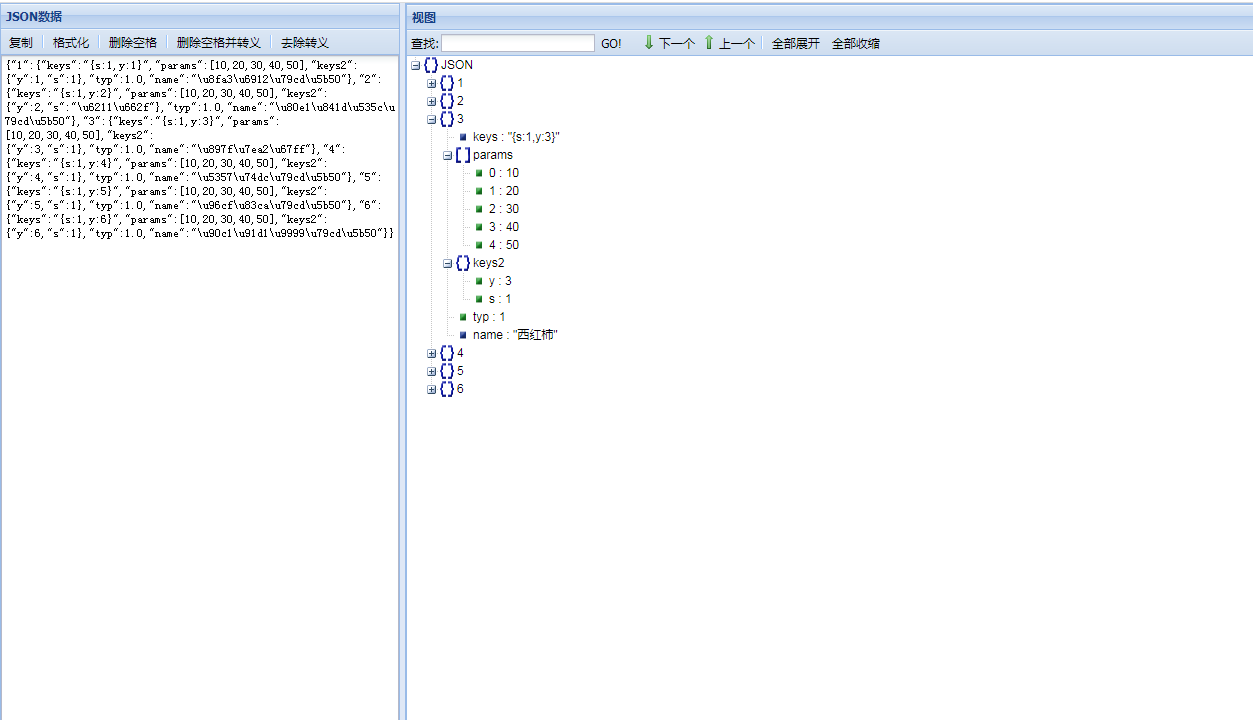Click the braces icon next to keys2 node

(461, 263)
